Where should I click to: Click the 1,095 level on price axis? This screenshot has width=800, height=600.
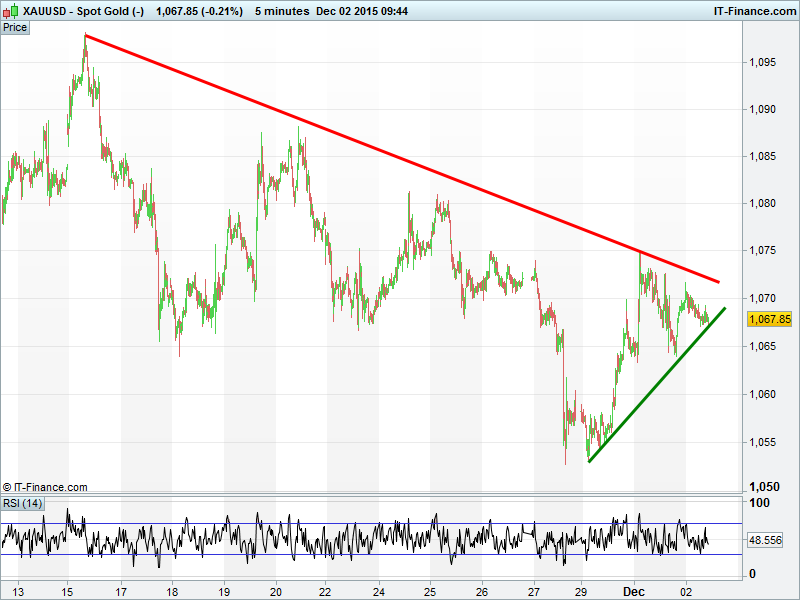764,62
